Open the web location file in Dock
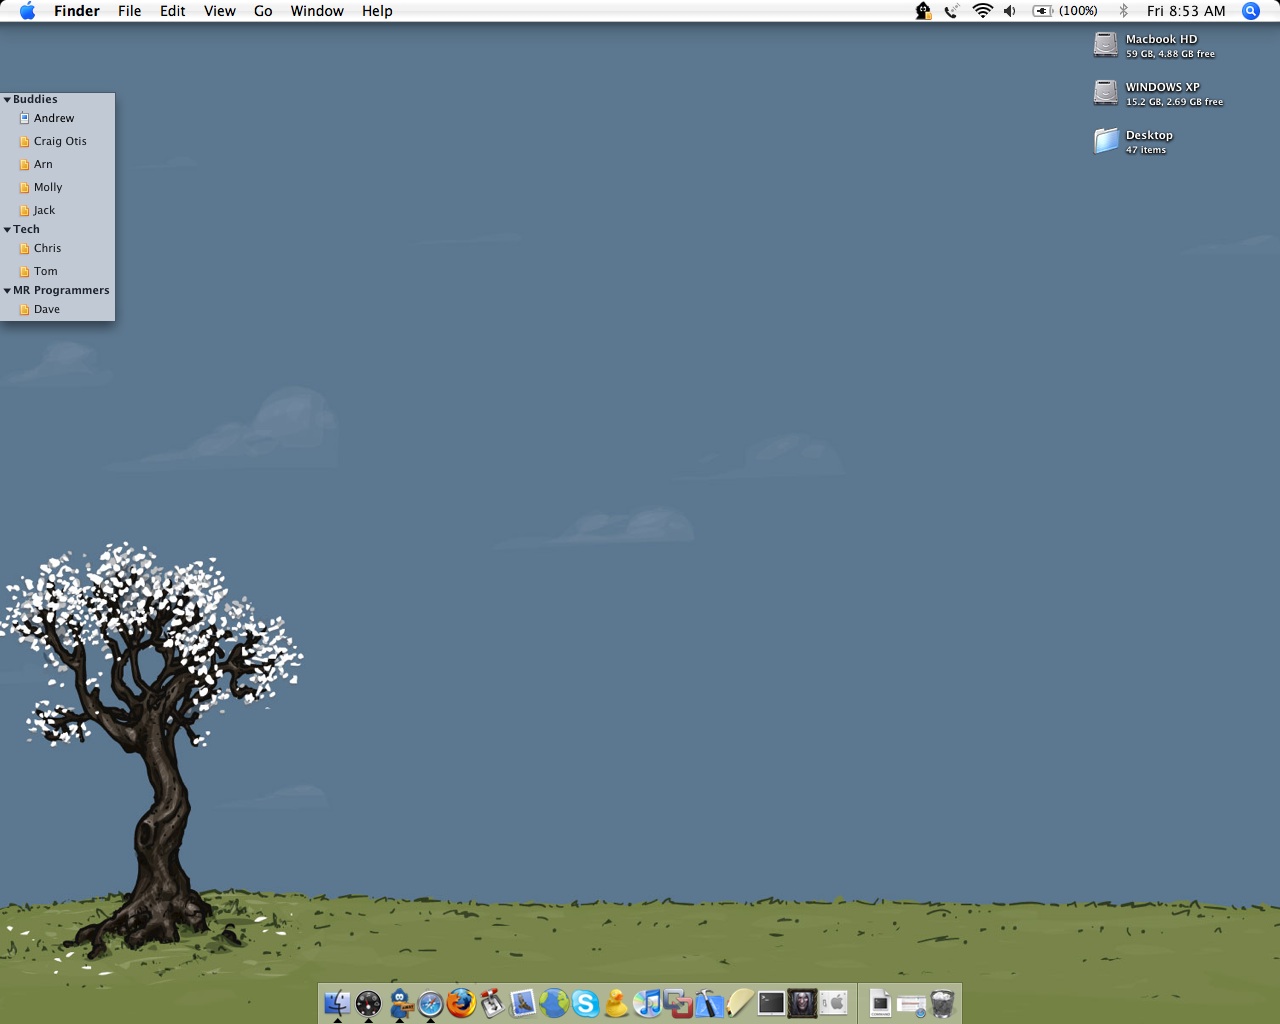Viewport: 1280px width, 1024px height. [x=911, y=1004]
